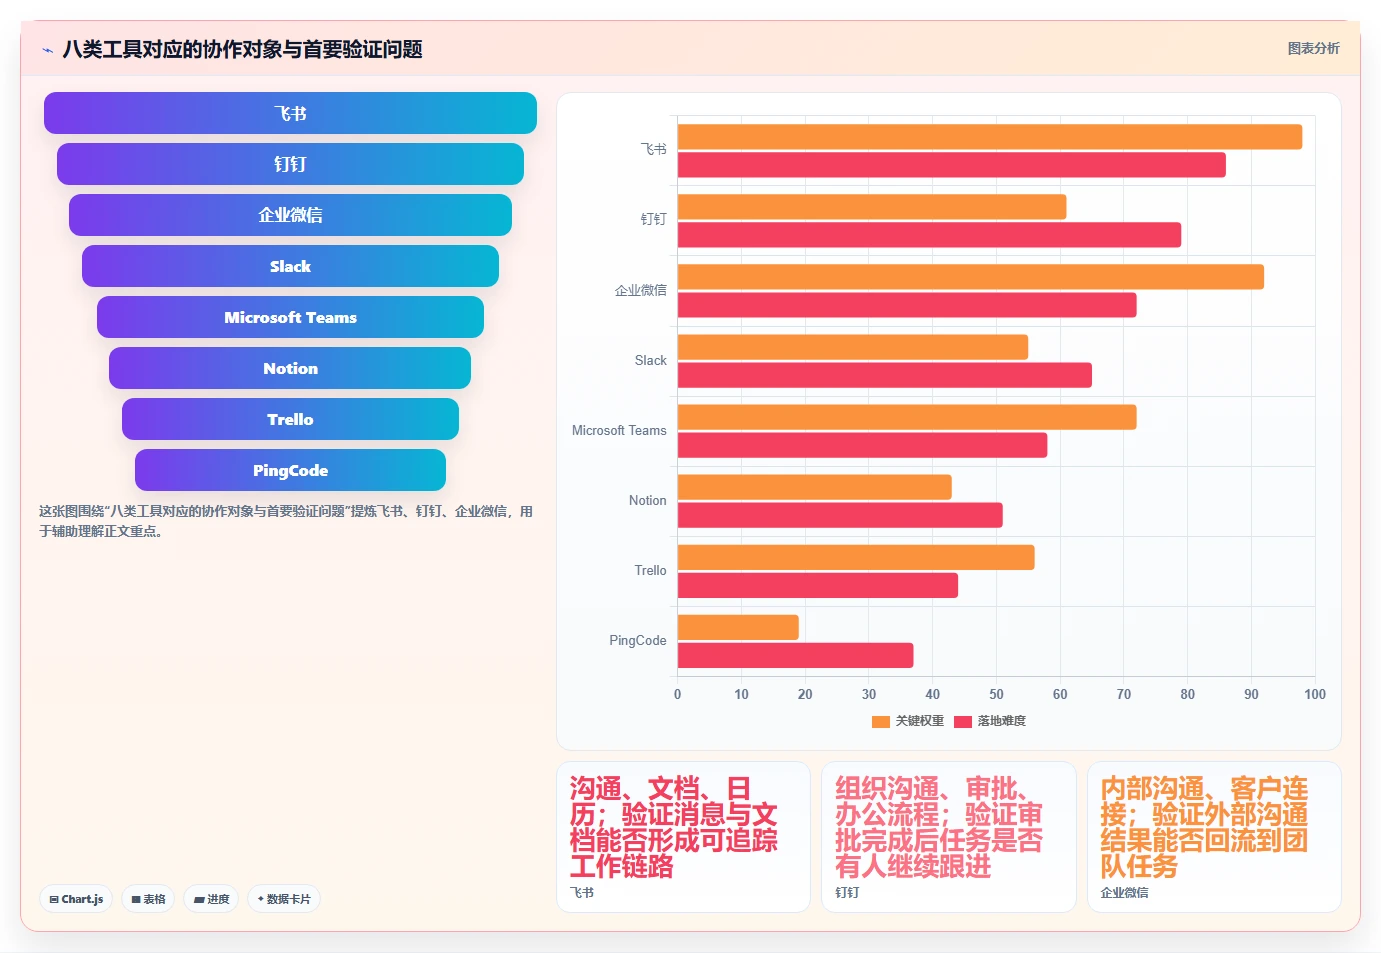Open the 企业微信 data card
Screen dimensions: 1381x953
pos(1214,837)
